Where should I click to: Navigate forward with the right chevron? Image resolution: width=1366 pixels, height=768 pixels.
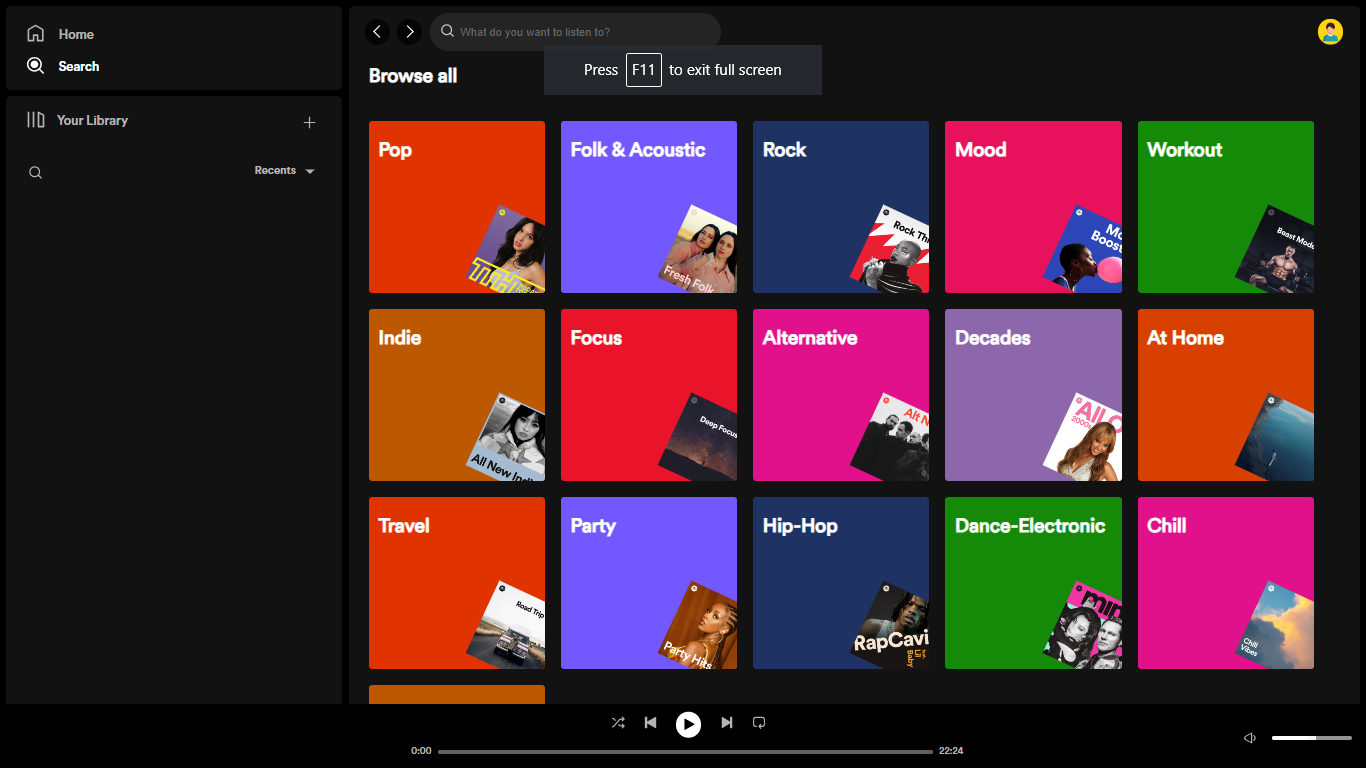click(x=409, y=31)
